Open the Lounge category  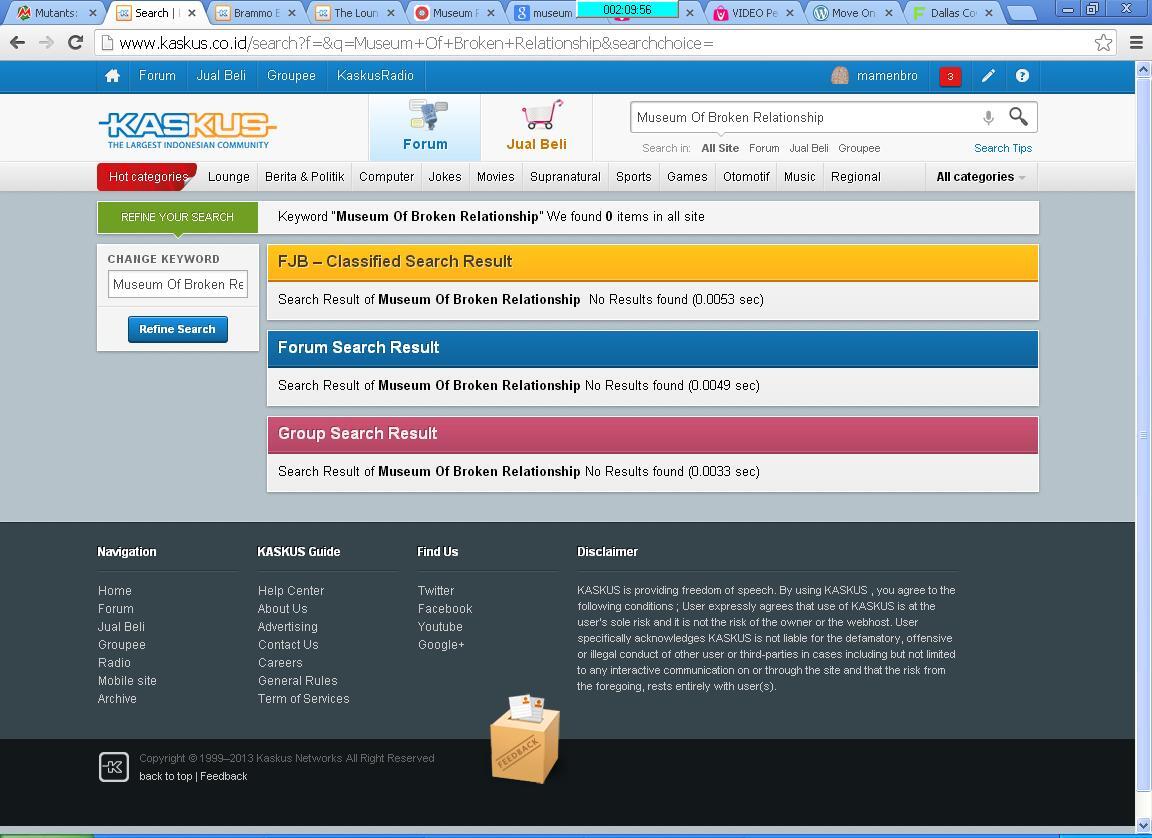pyautogui.click(x=228, y=177)
